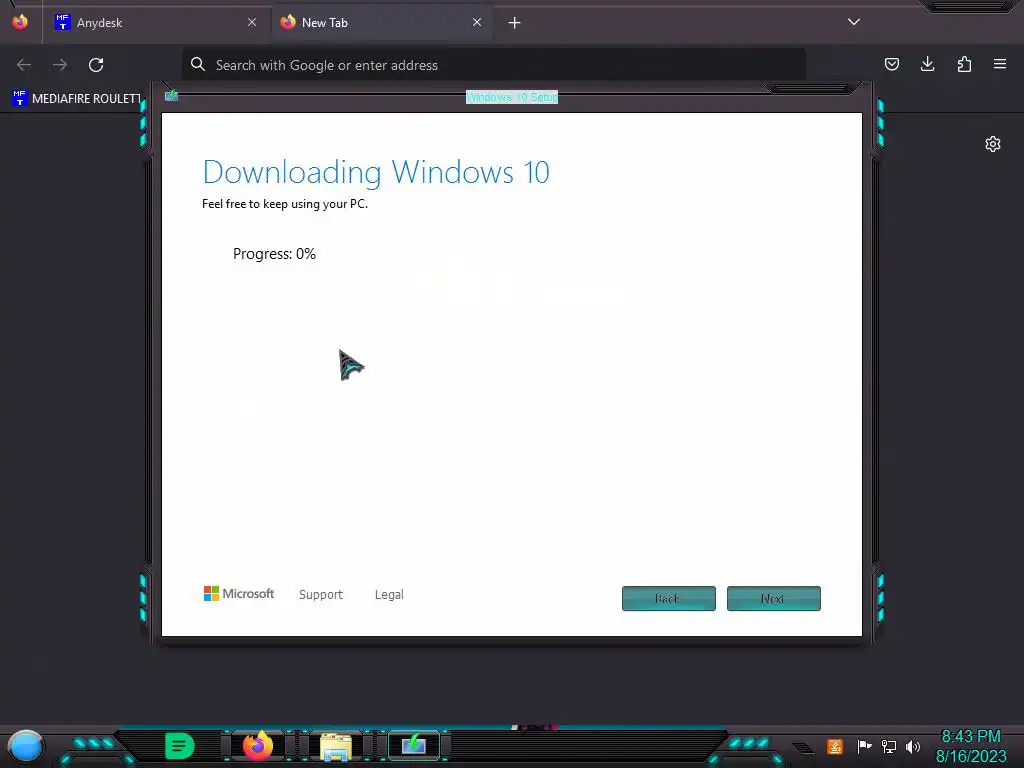Reload the current page
The image size is (1024, 768).
pos(96,65)
